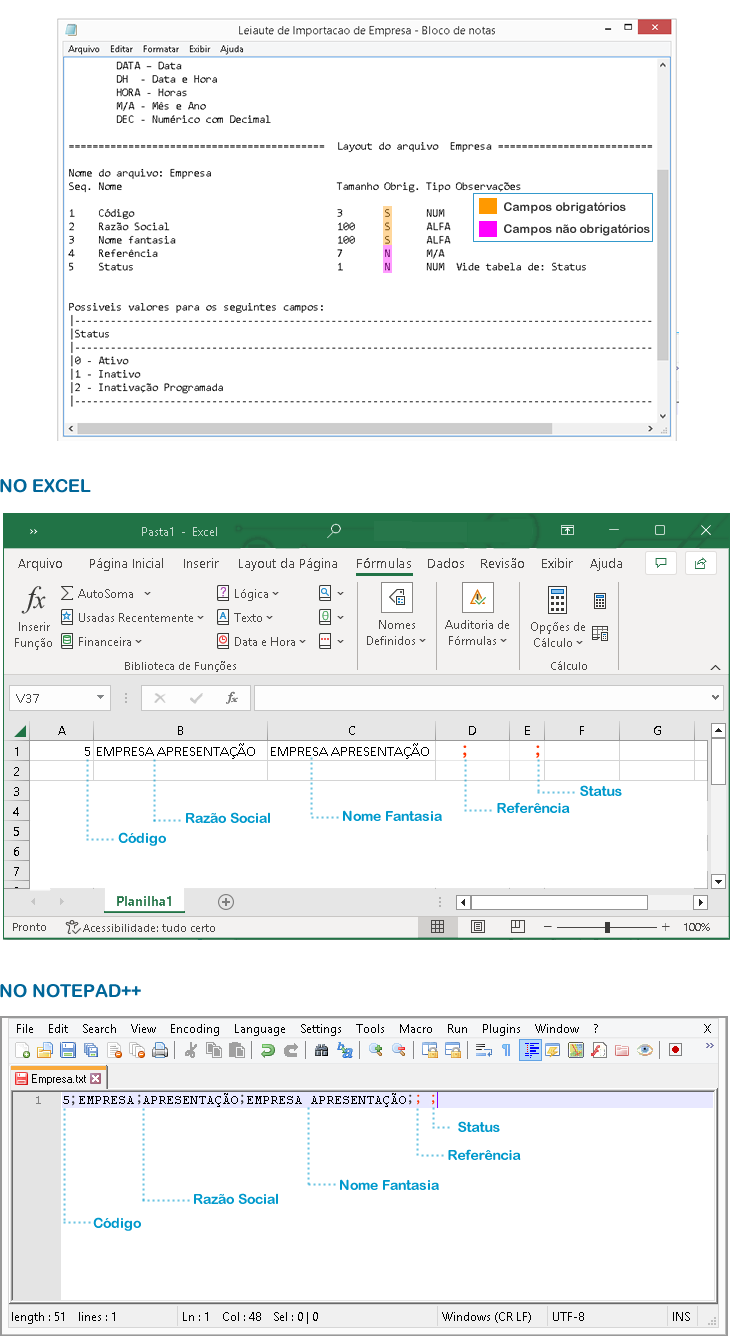Add a new sheet with plus icon
The image size is (730, 1336).
[x=226, y=902]
